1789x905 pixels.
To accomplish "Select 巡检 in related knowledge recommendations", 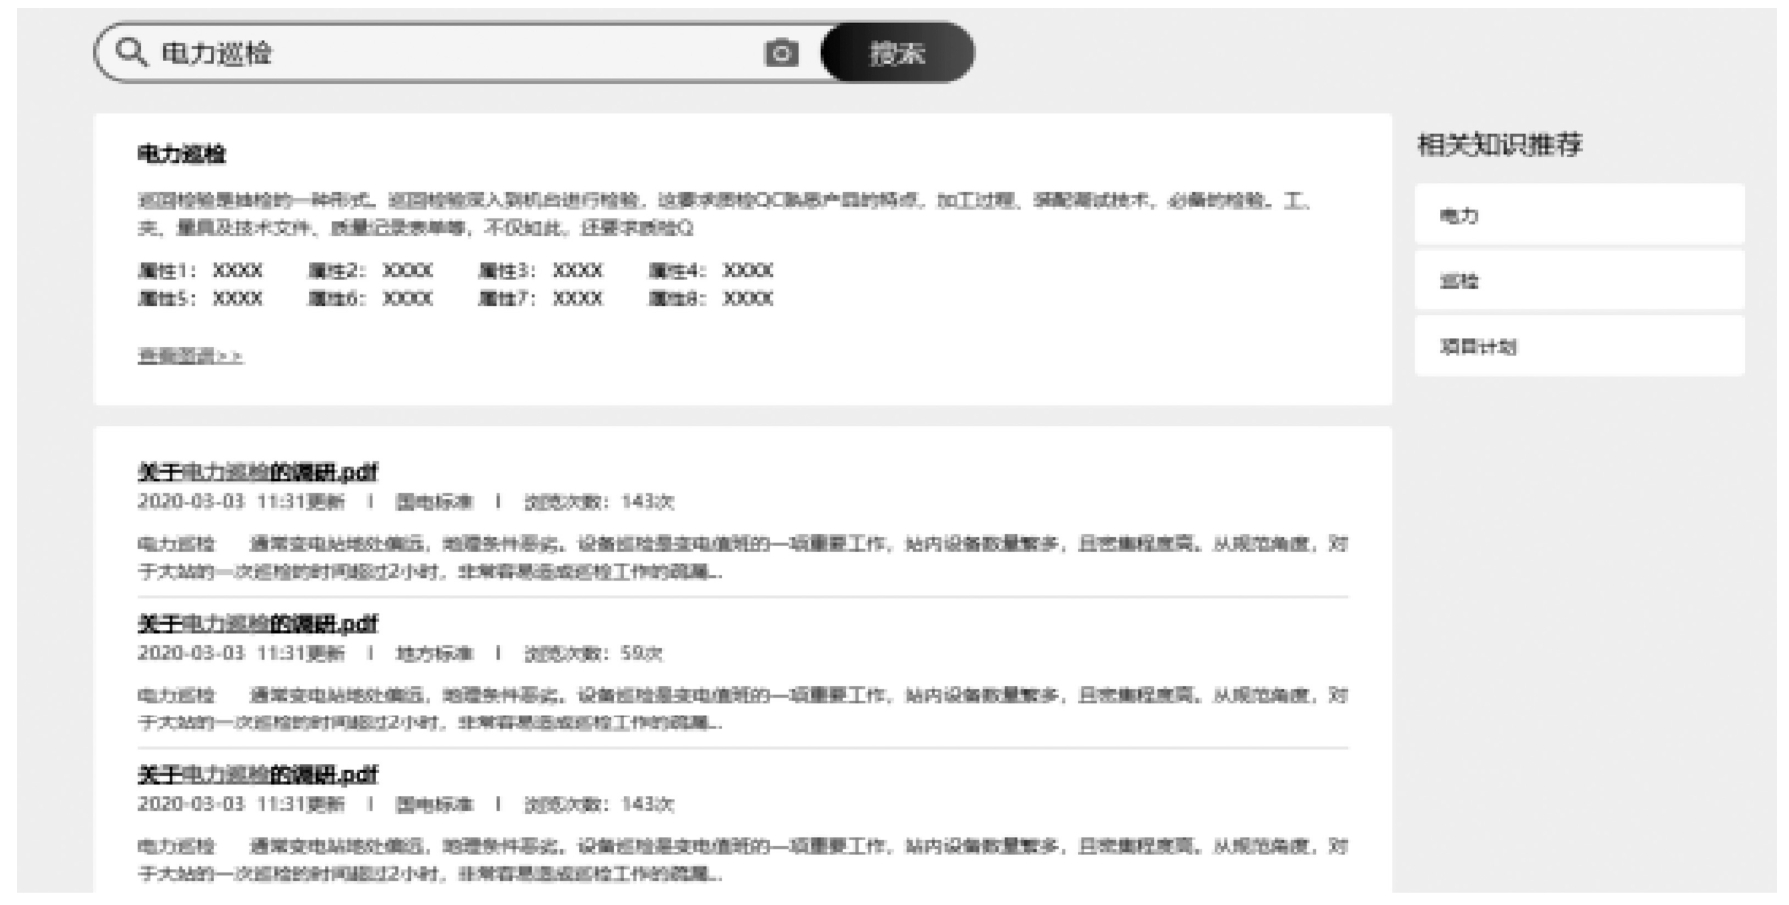I will tap(1578, 281).
